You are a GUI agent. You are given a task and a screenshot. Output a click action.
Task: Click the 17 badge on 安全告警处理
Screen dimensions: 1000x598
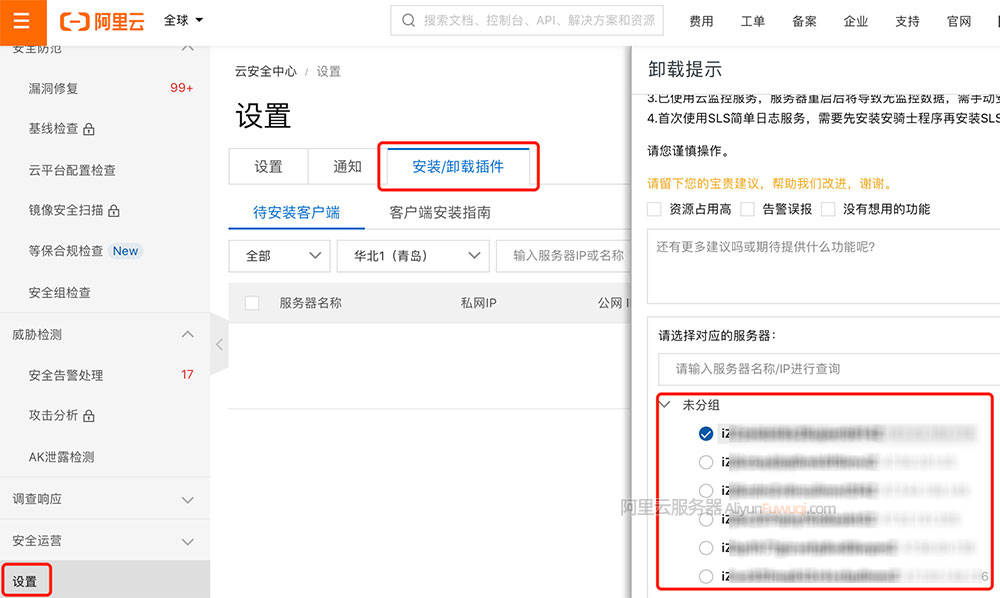(187, 375)
